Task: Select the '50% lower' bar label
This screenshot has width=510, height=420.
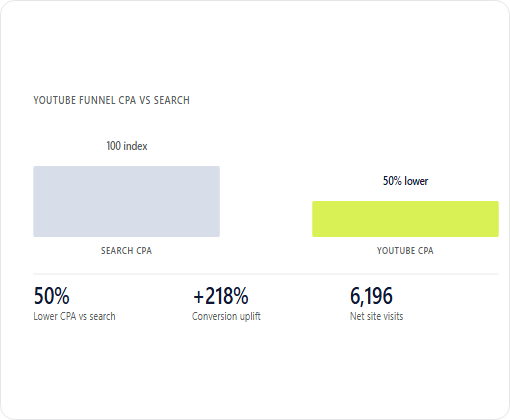Action: click(x=405, y=181)
